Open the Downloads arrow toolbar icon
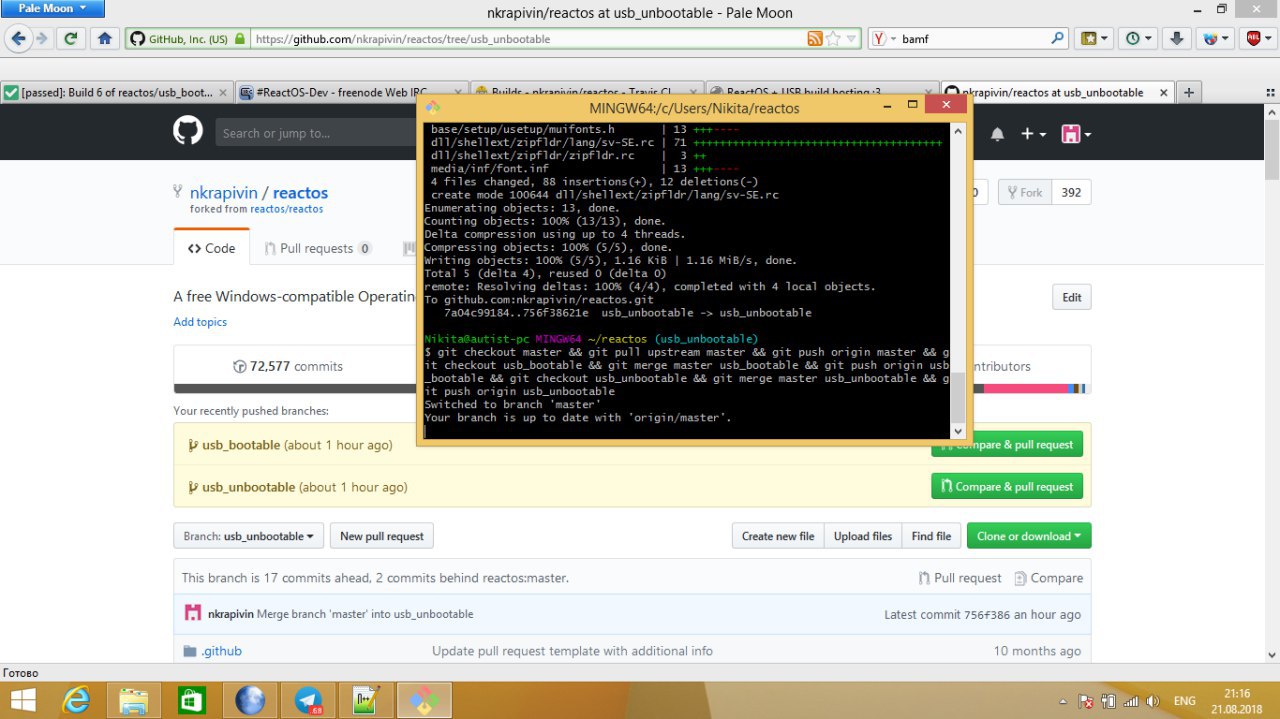This screenshot has width=1280, height=719. [x=1177, y=39]
